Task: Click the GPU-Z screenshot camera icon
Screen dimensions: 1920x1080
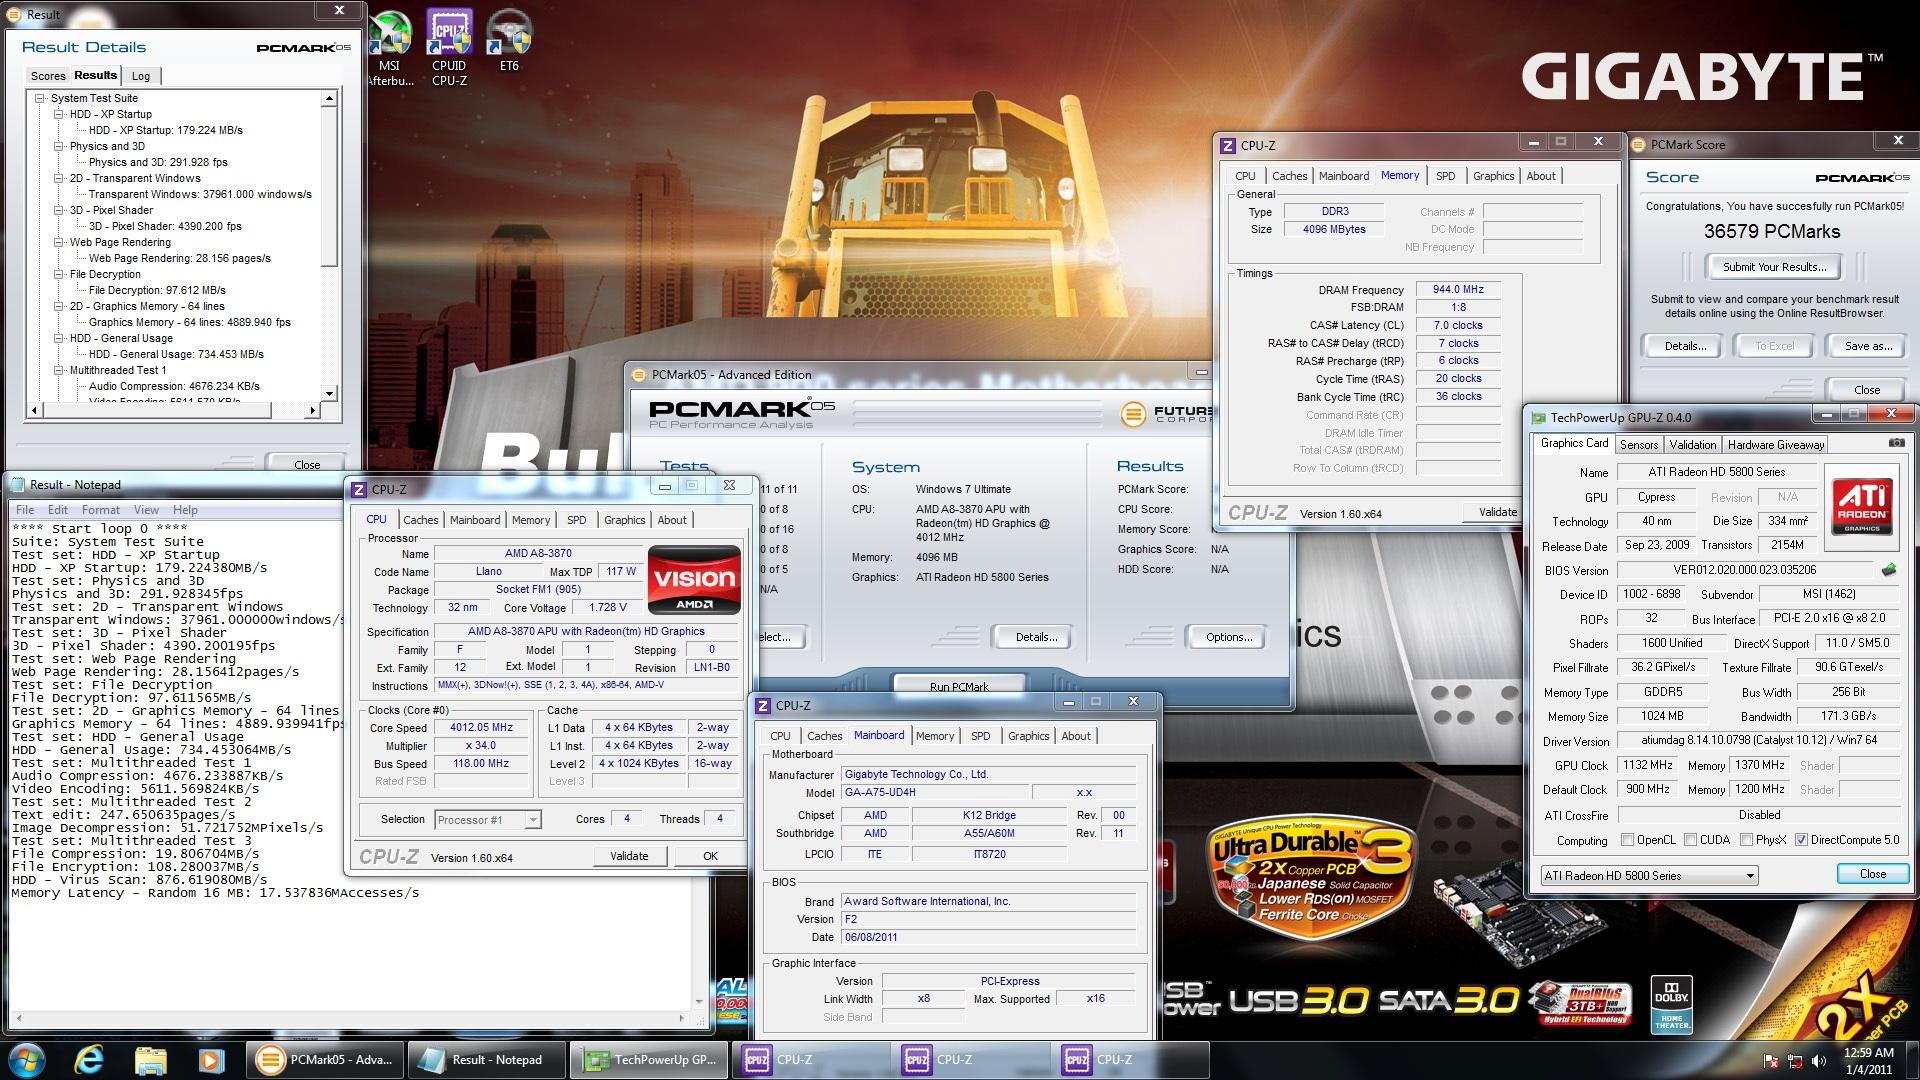Action: coord(1896,443)
